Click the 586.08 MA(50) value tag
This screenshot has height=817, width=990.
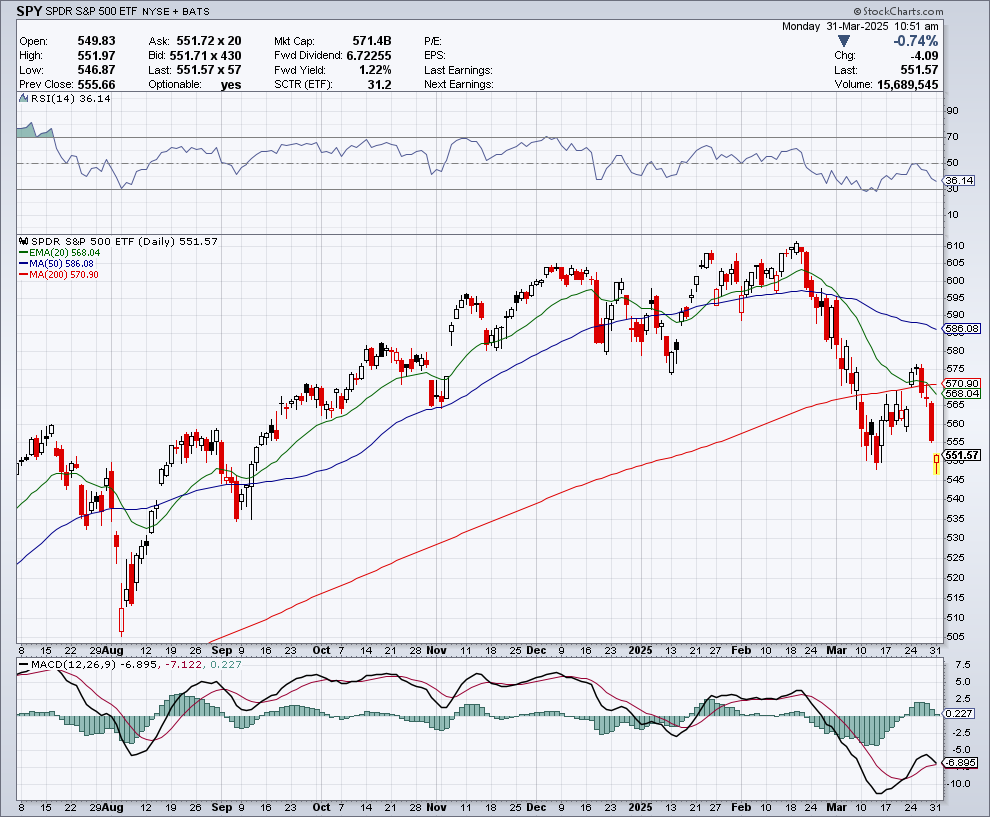(960, 328)
